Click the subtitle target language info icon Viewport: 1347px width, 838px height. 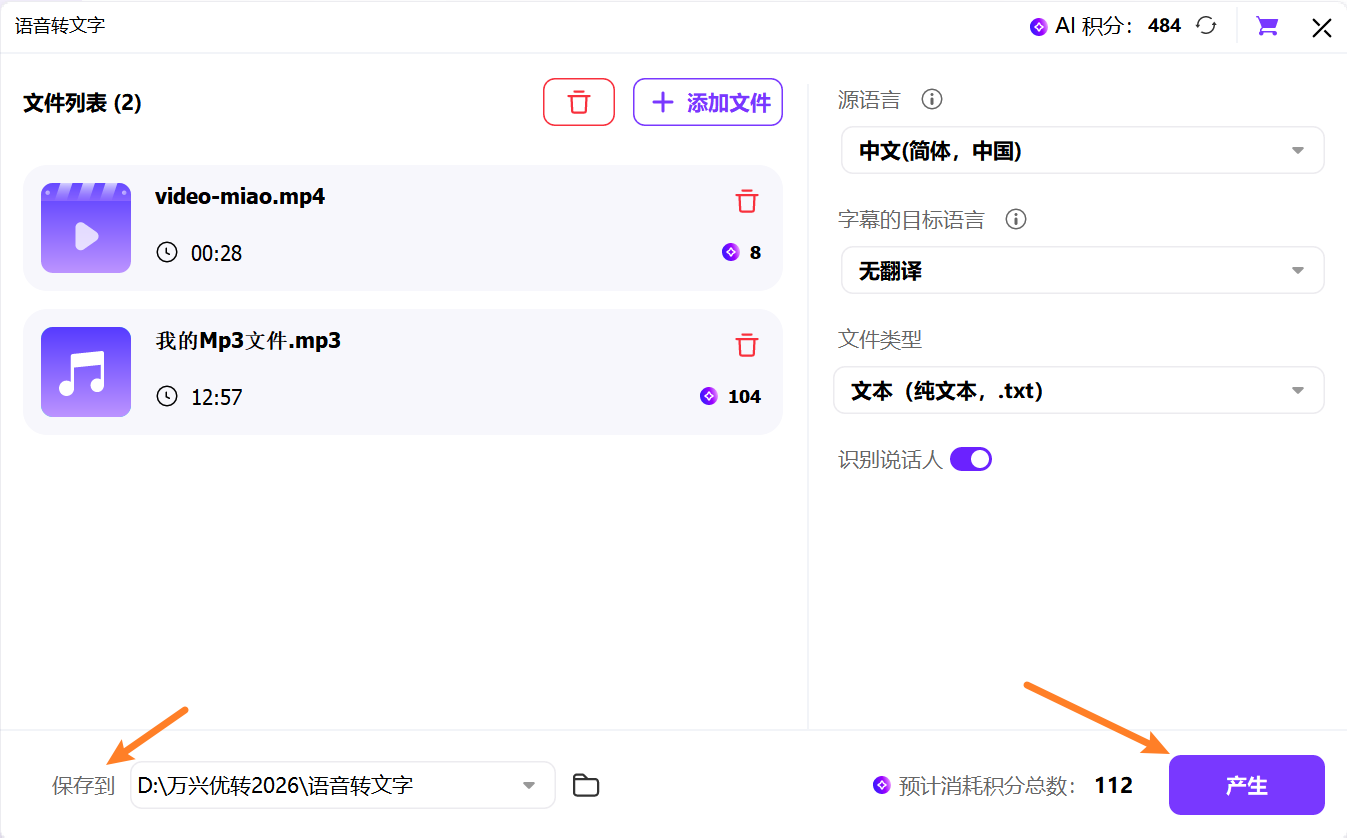click(1016, 219)
